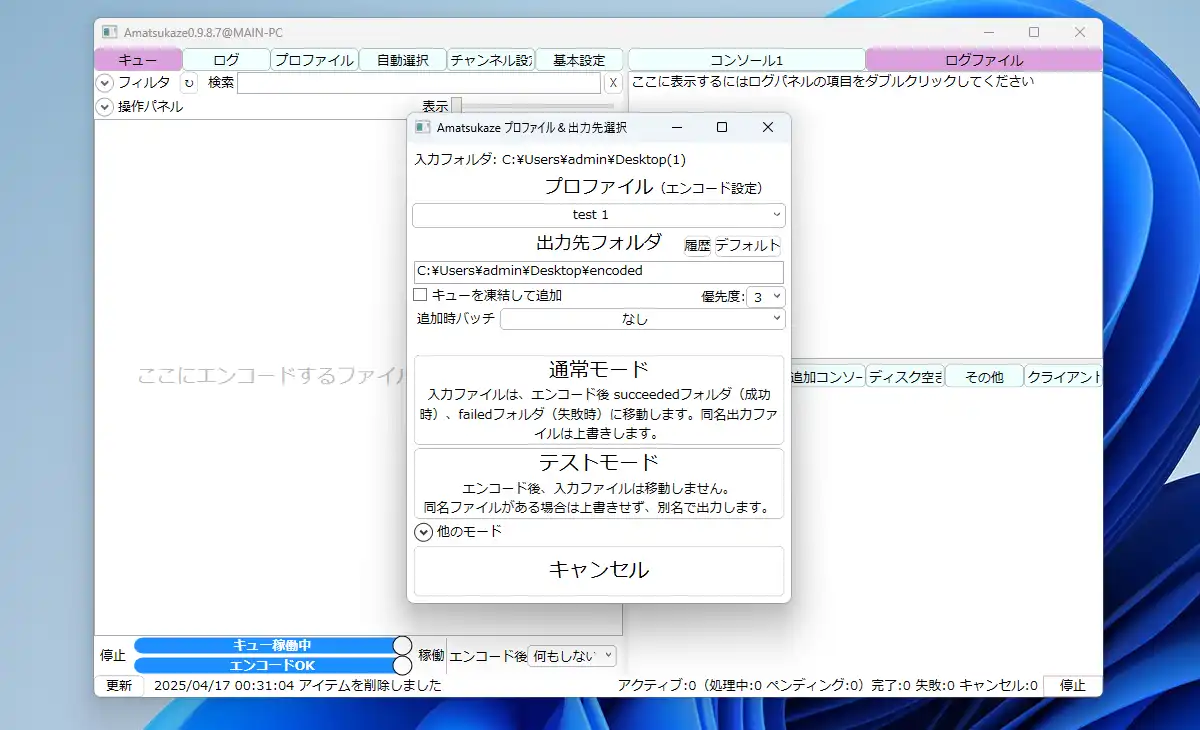Enable キューを凍結して追加 checkbox
The image size is (1200, 730).
coord(421,295)
